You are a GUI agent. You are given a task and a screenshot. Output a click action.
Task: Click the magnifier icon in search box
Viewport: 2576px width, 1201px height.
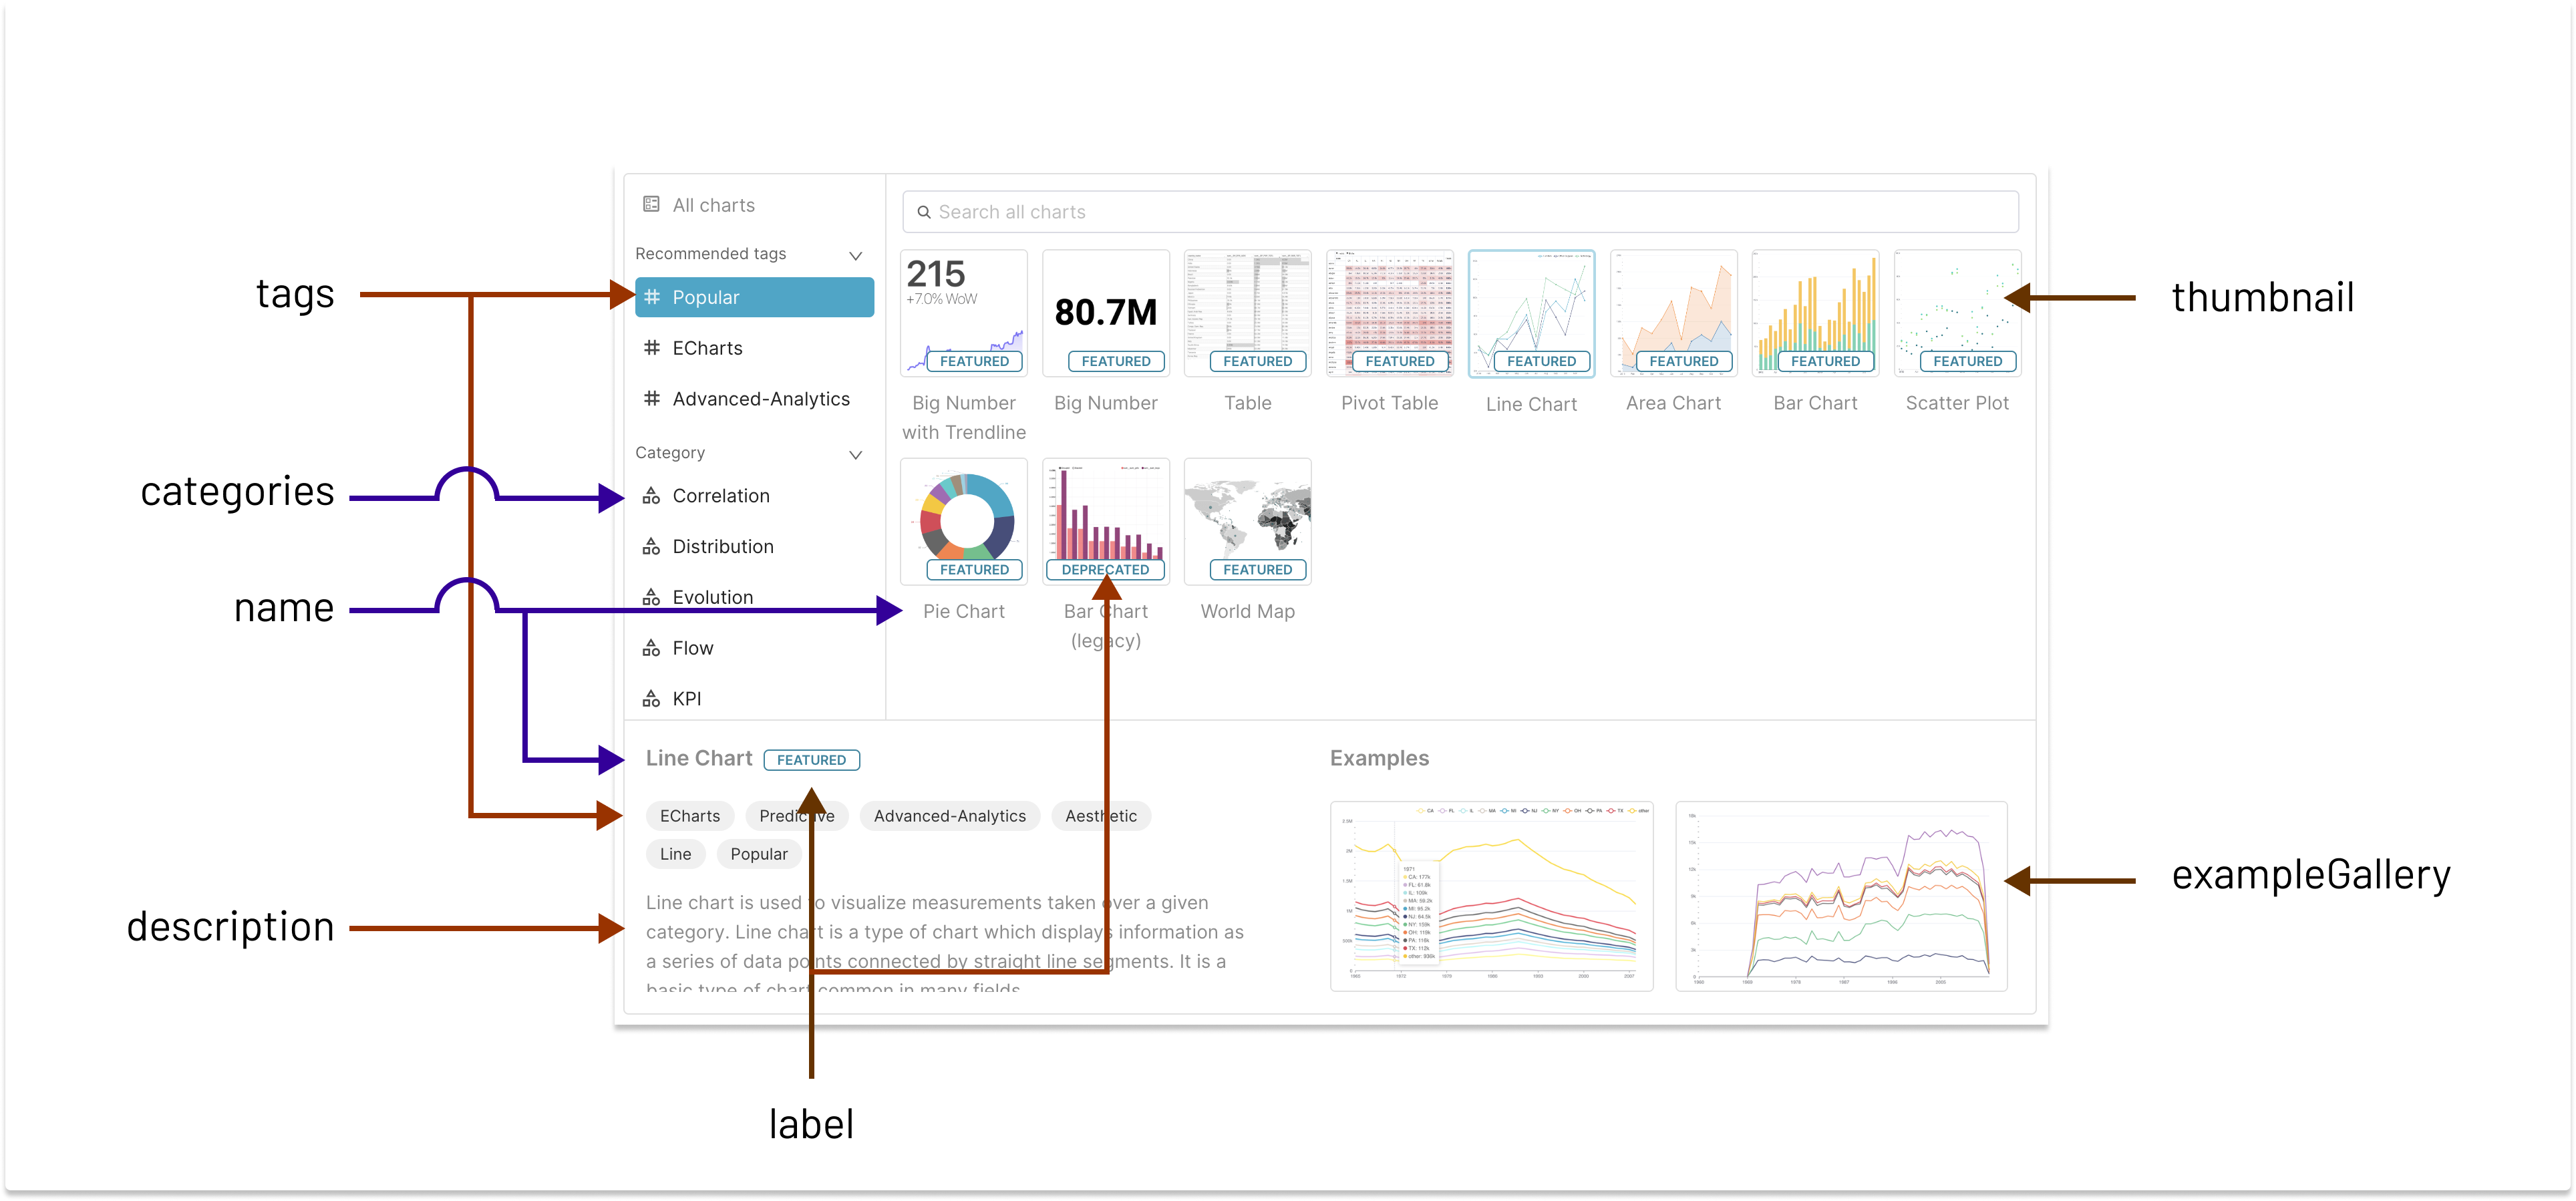point(924,212)
